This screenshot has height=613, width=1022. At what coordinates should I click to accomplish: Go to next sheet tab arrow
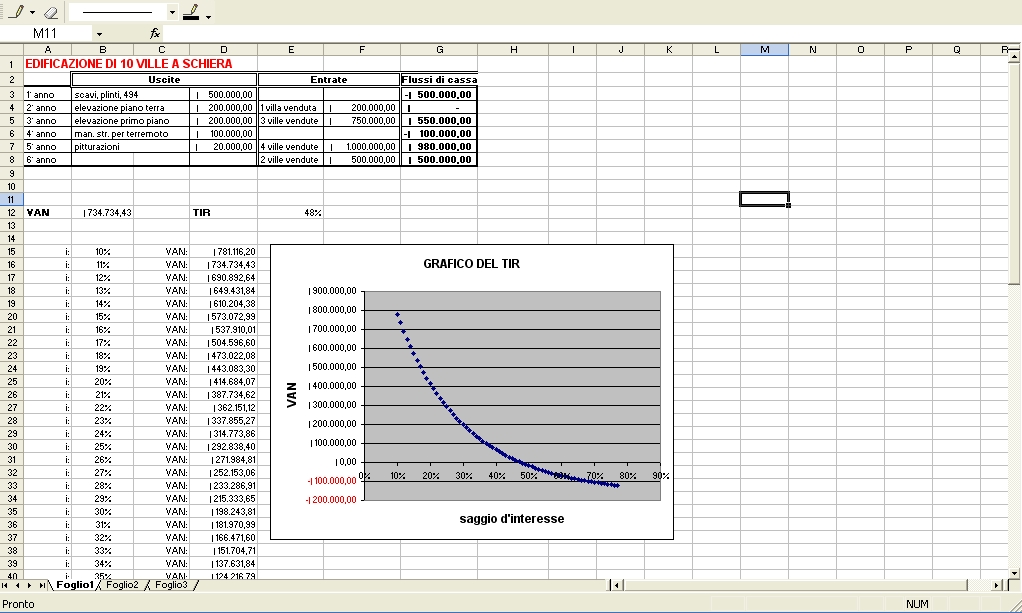click(30, 585)
